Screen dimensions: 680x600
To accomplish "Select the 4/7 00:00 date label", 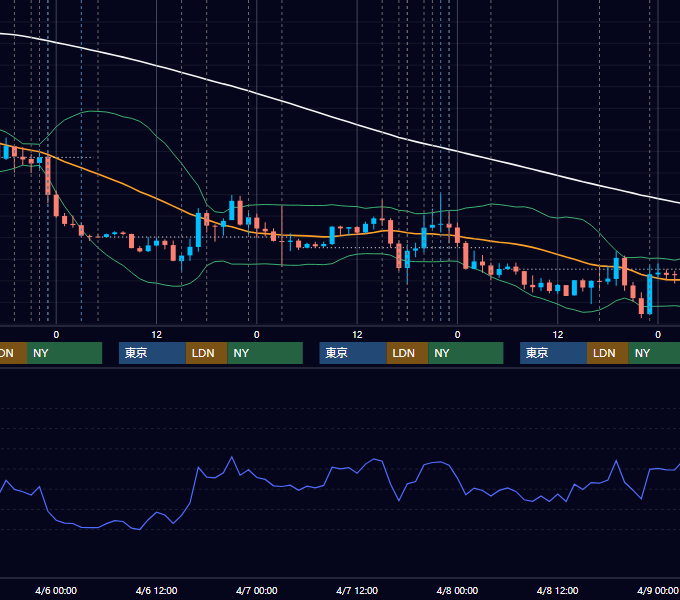I will point(257,590).
